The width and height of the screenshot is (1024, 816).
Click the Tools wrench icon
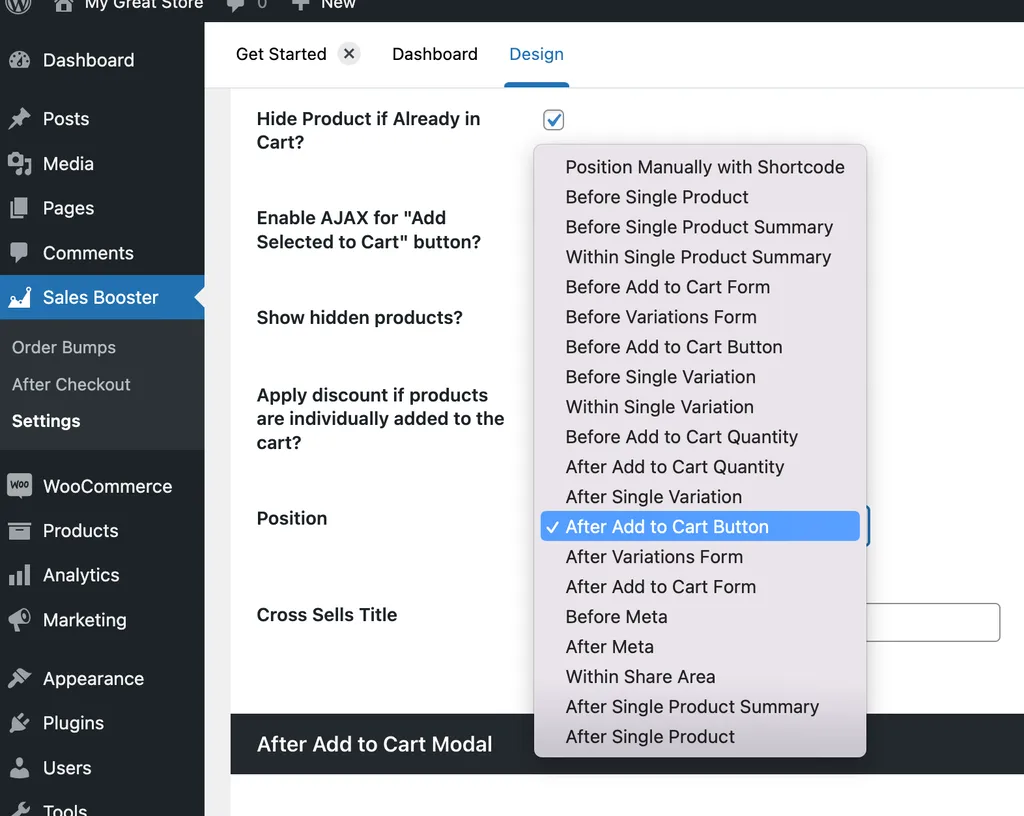coord(20,809)
